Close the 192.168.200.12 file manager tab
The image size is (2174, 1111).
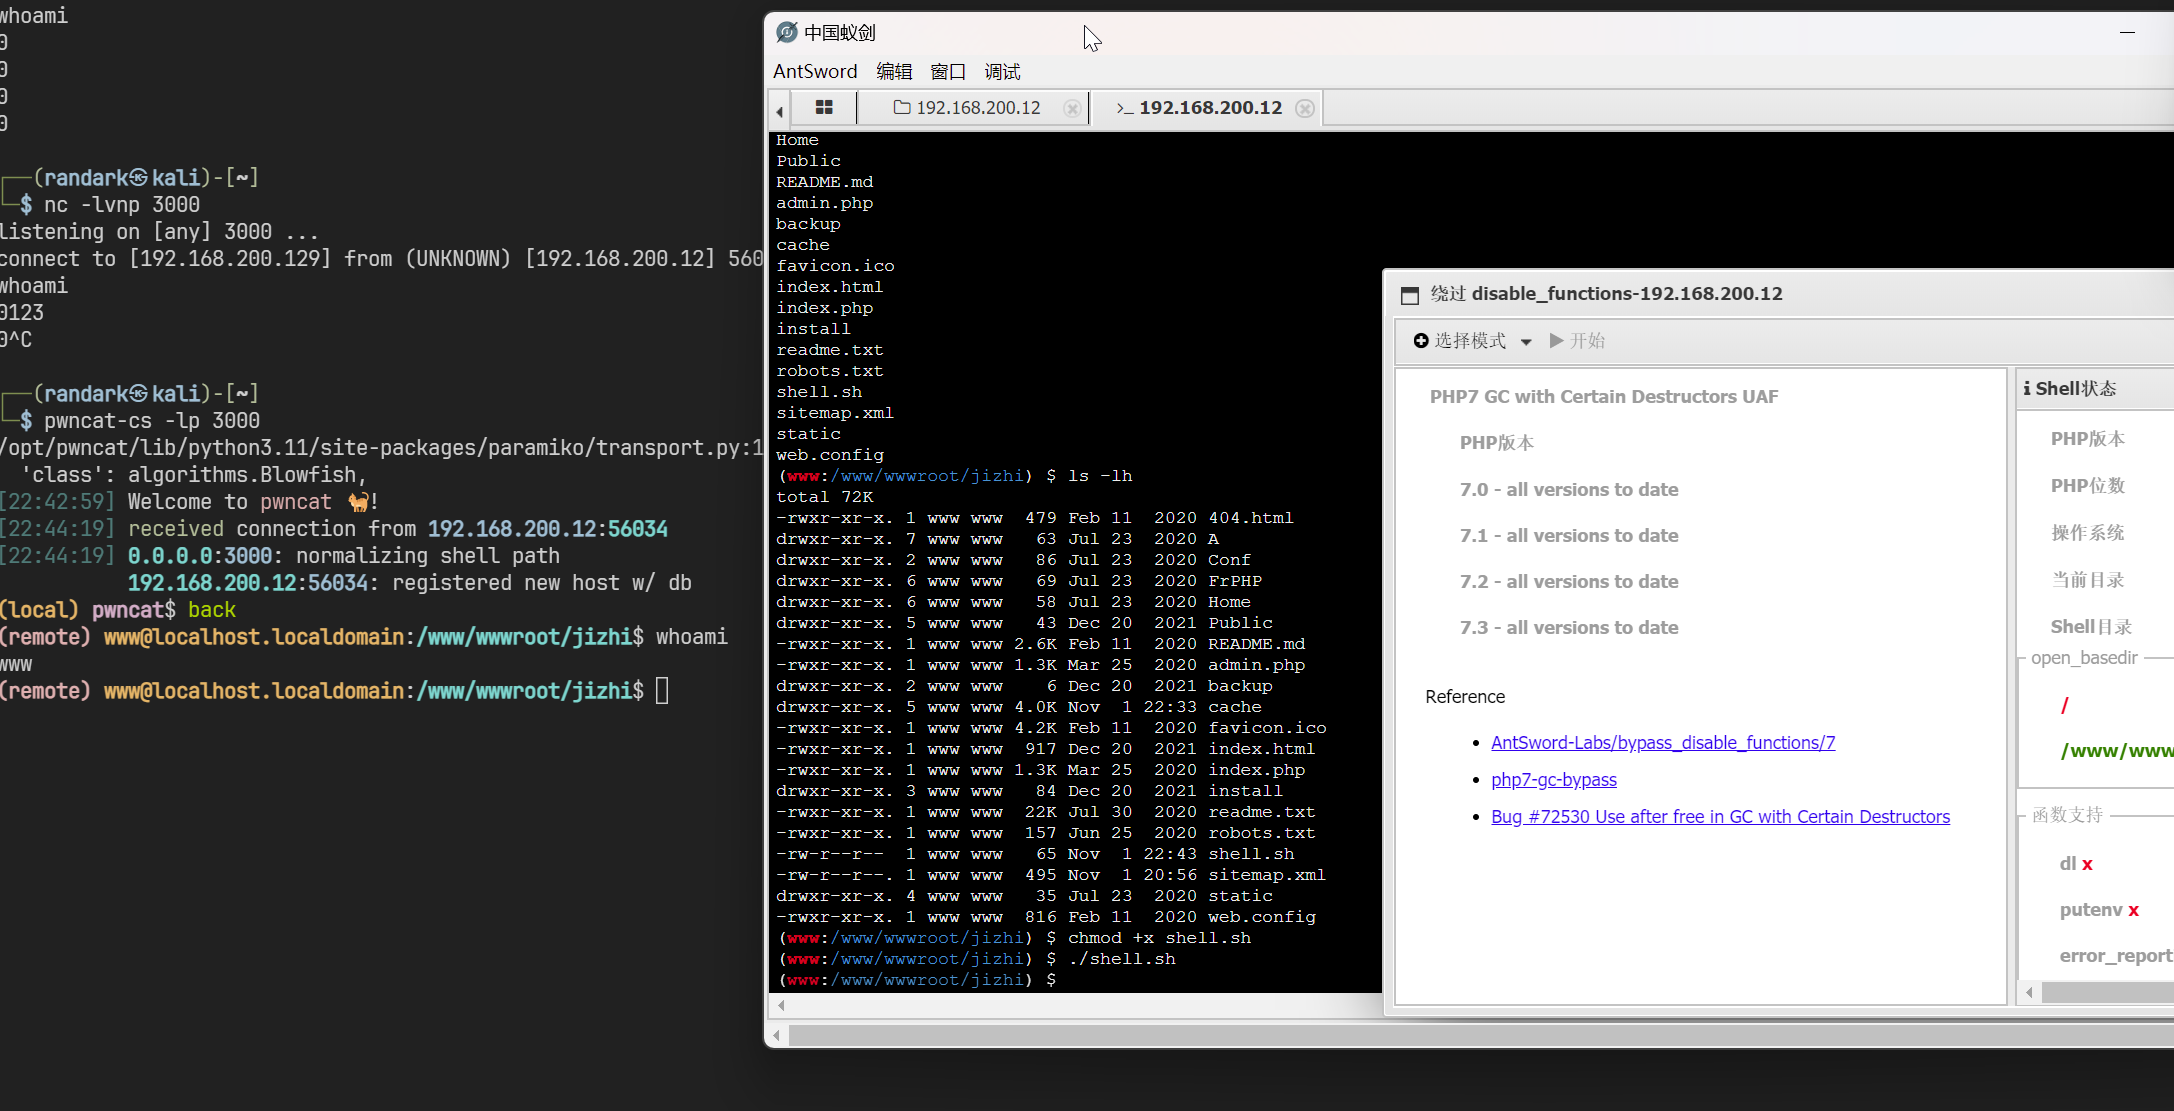click(1072, 108)
